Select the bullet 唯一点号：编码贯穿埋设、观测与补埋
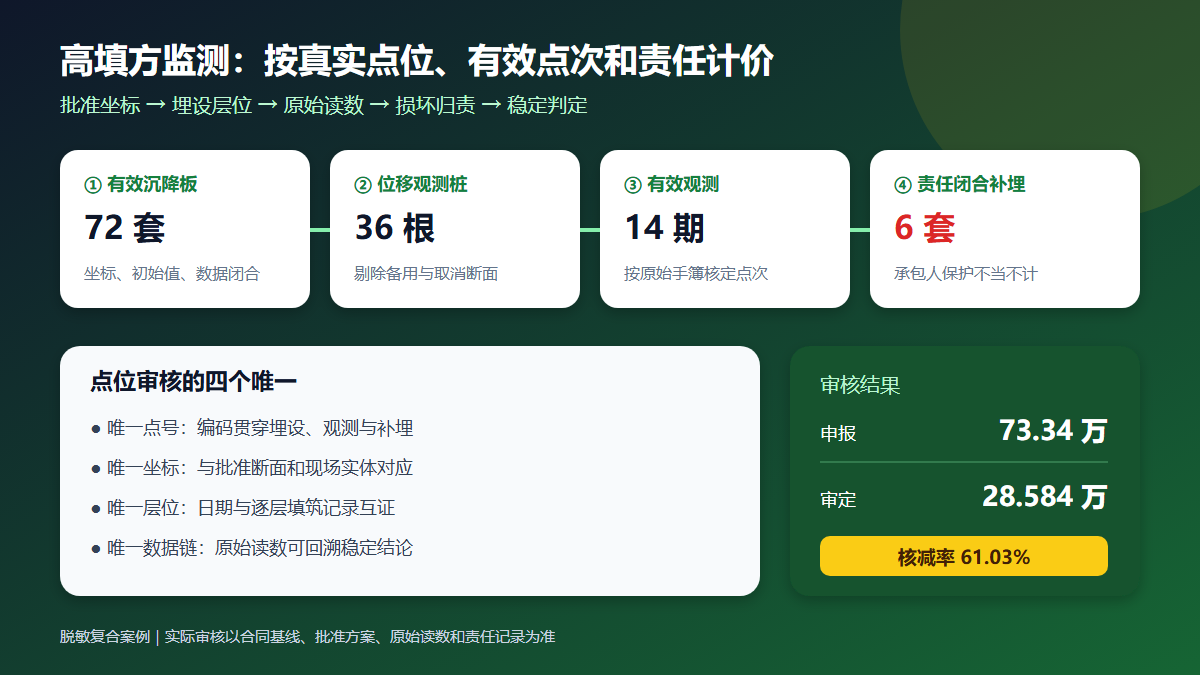 coord(252,428)
